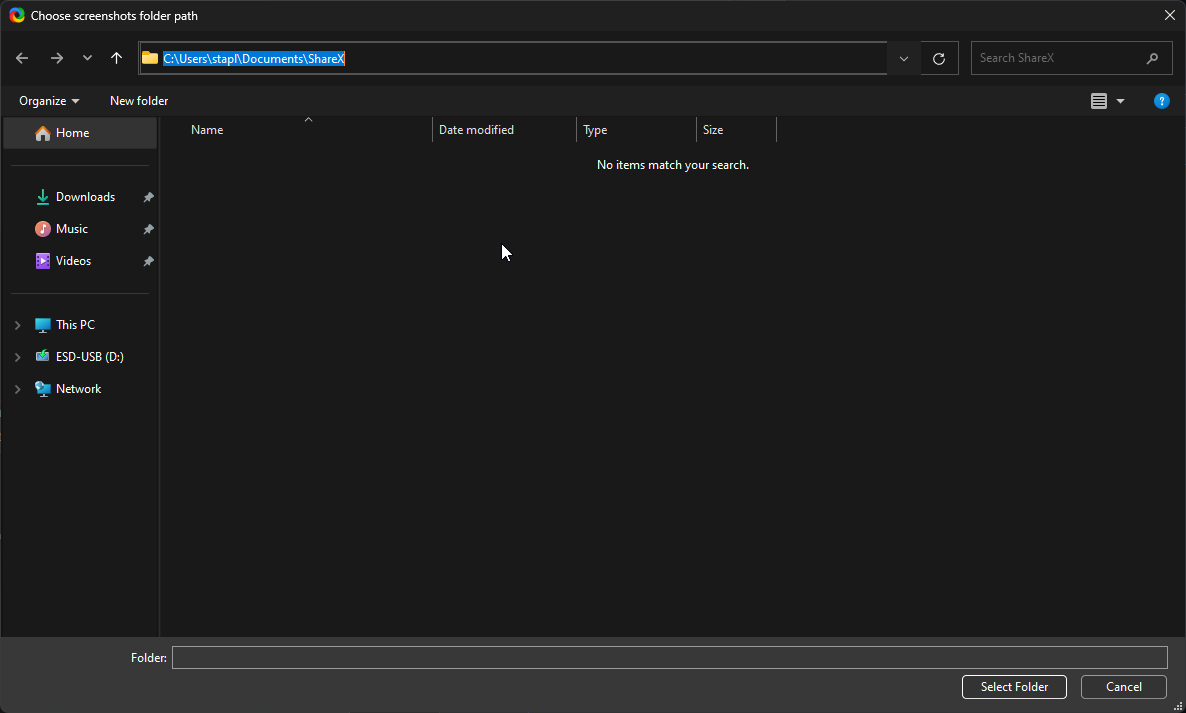
Task: Open the Organize dropdown menu
Action: [48, 100]
